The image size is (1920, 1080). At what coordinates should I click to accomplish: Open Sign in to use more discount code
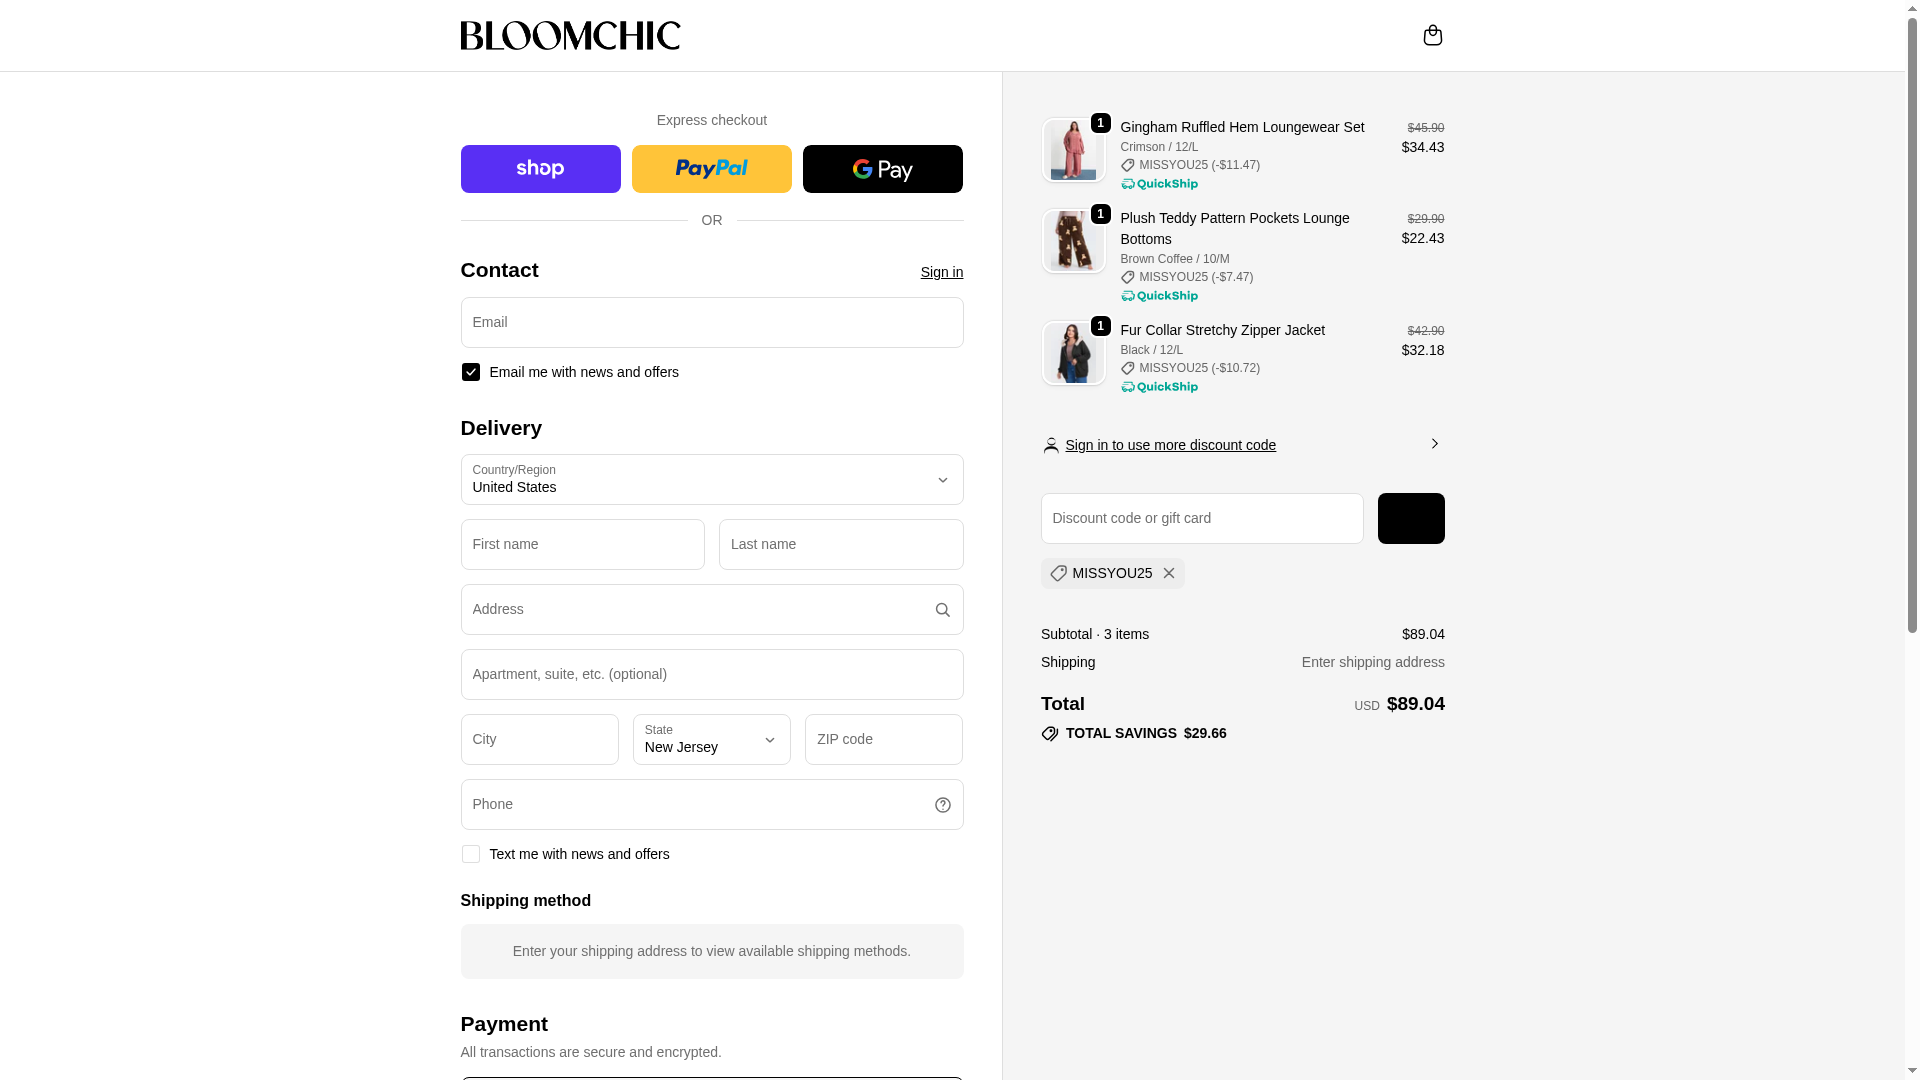tap(1170, 445)
